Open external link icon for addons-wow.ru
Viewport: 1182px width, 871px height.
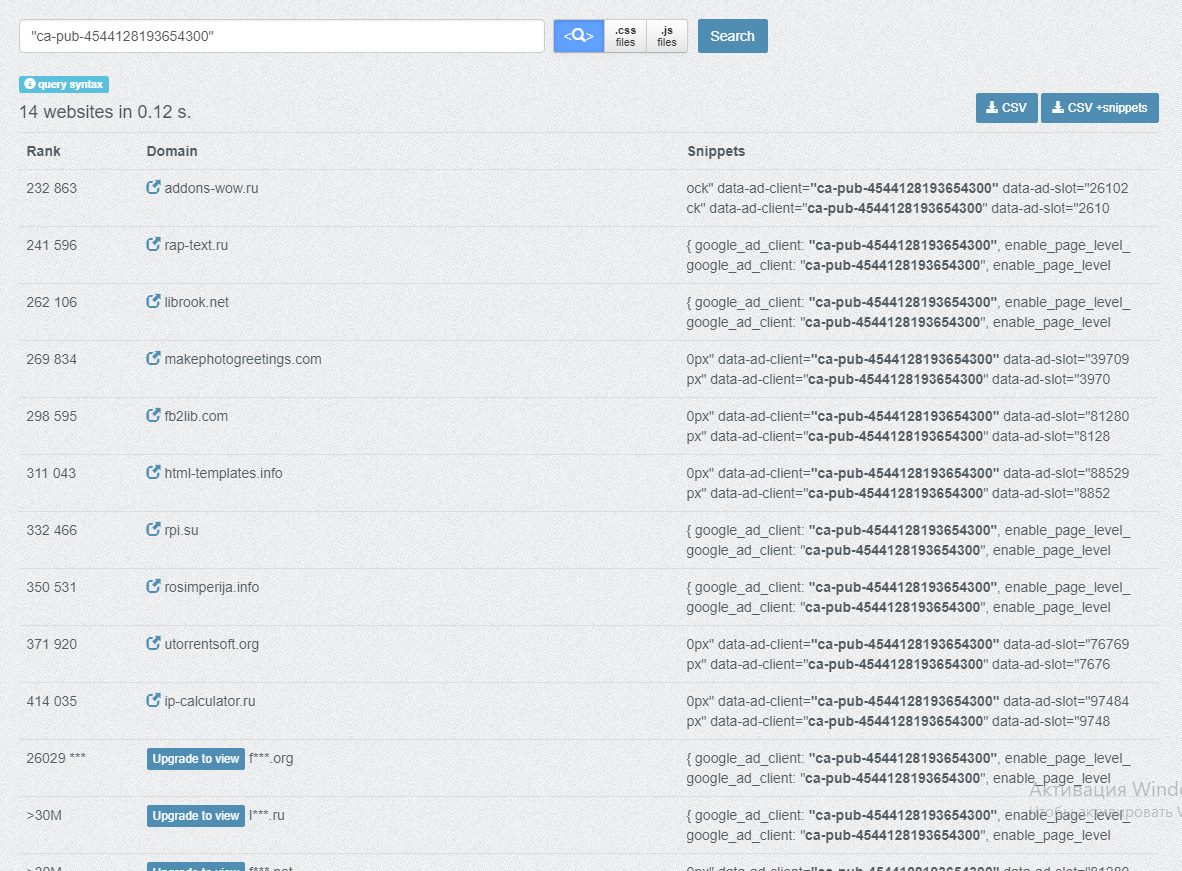[x=153, y=188]
